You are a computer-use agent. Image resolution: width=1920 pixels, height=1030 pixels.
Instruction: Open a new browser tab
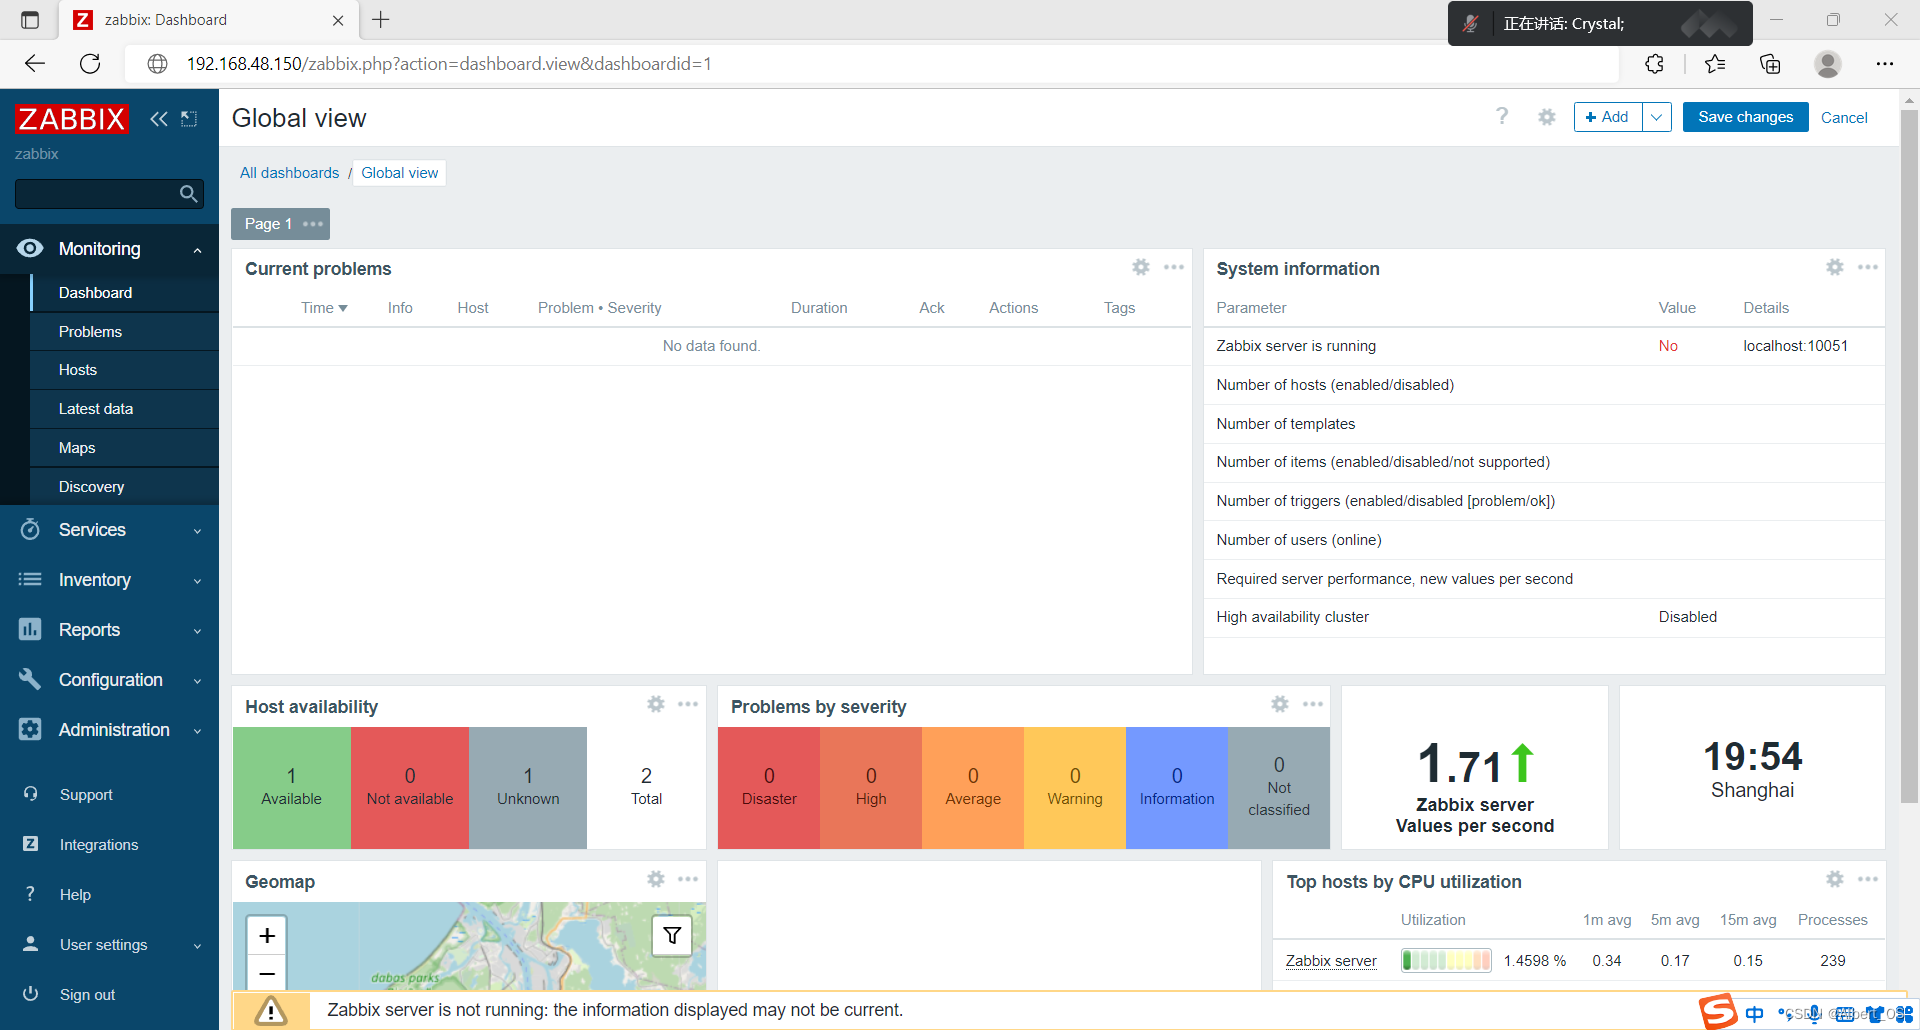(x=381, y=19)
